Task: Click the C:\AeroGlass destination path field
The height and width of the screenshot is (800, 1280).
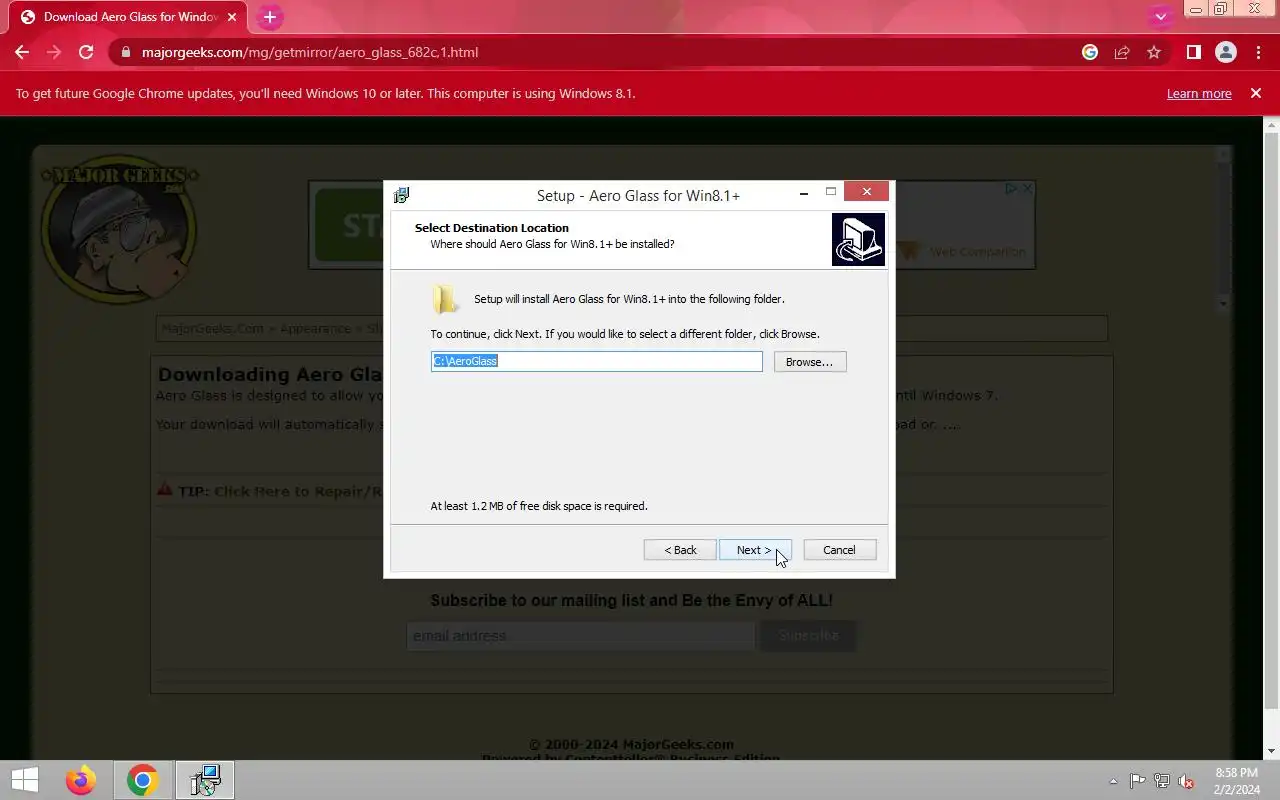Action: [596, 361]
